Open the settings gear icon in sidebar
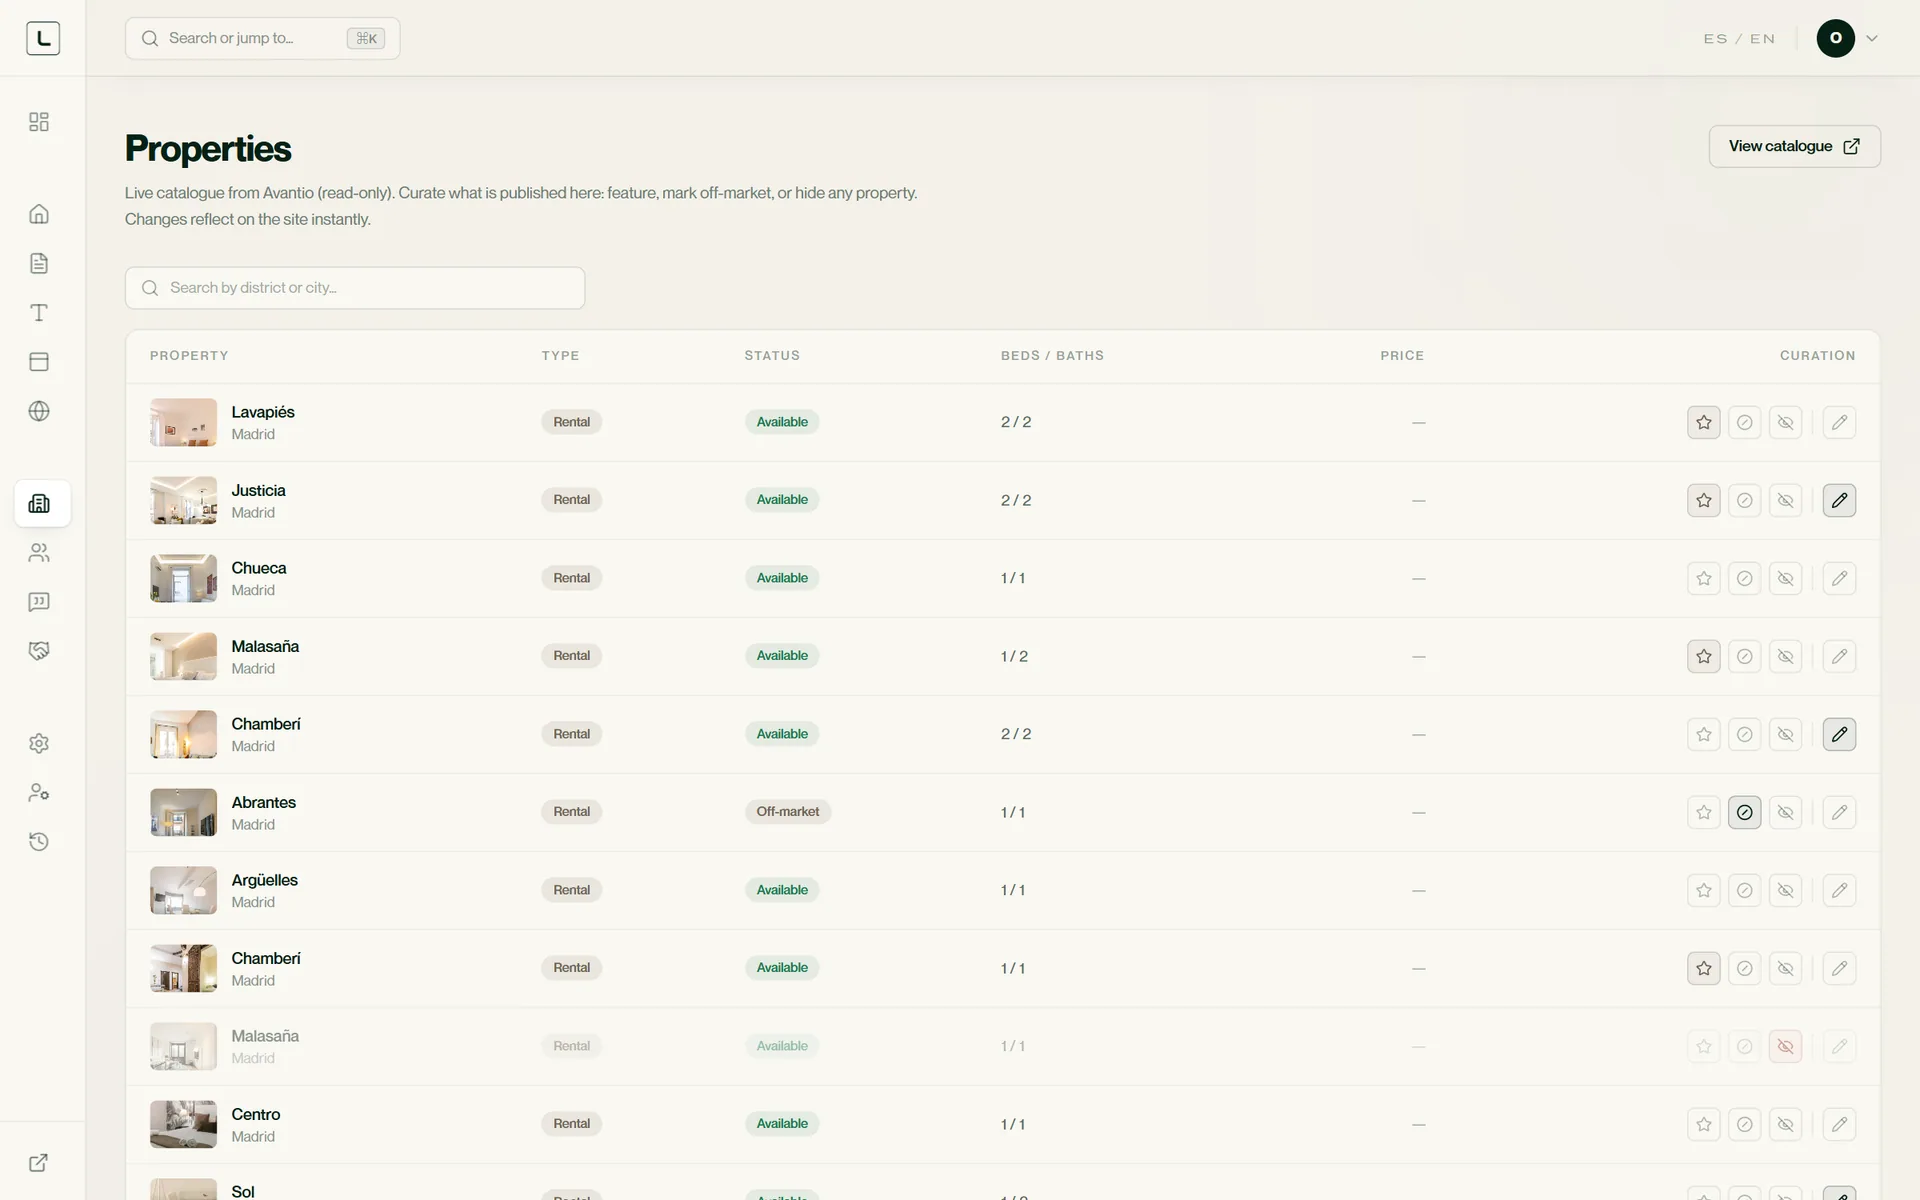 [39, 743]
